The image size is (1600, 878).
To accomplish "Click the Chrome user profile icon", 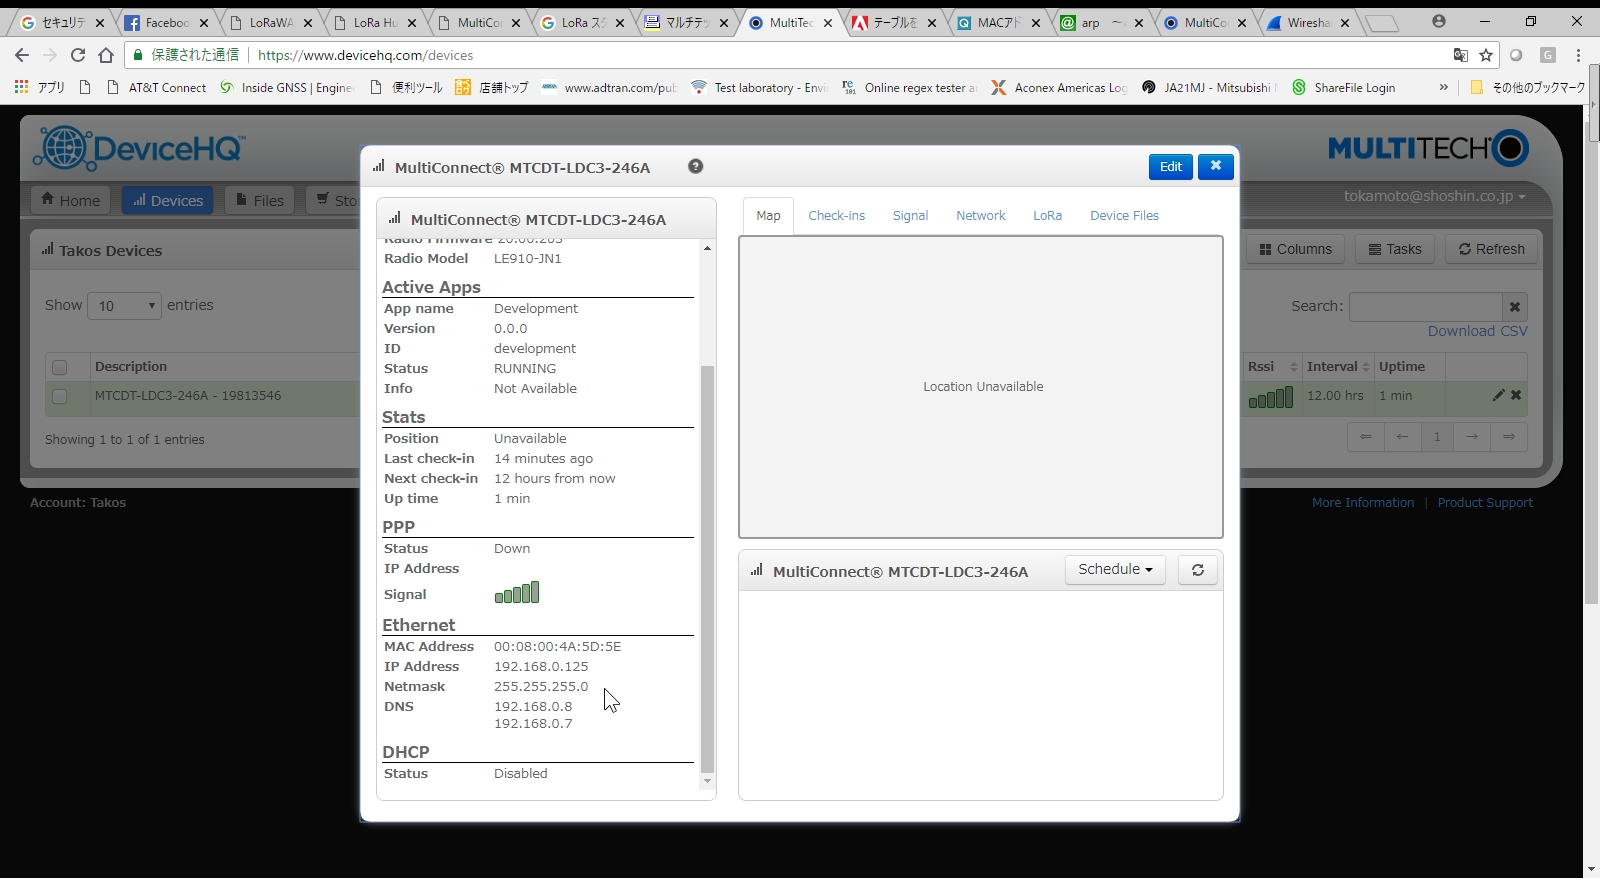I will point(1439,21).
